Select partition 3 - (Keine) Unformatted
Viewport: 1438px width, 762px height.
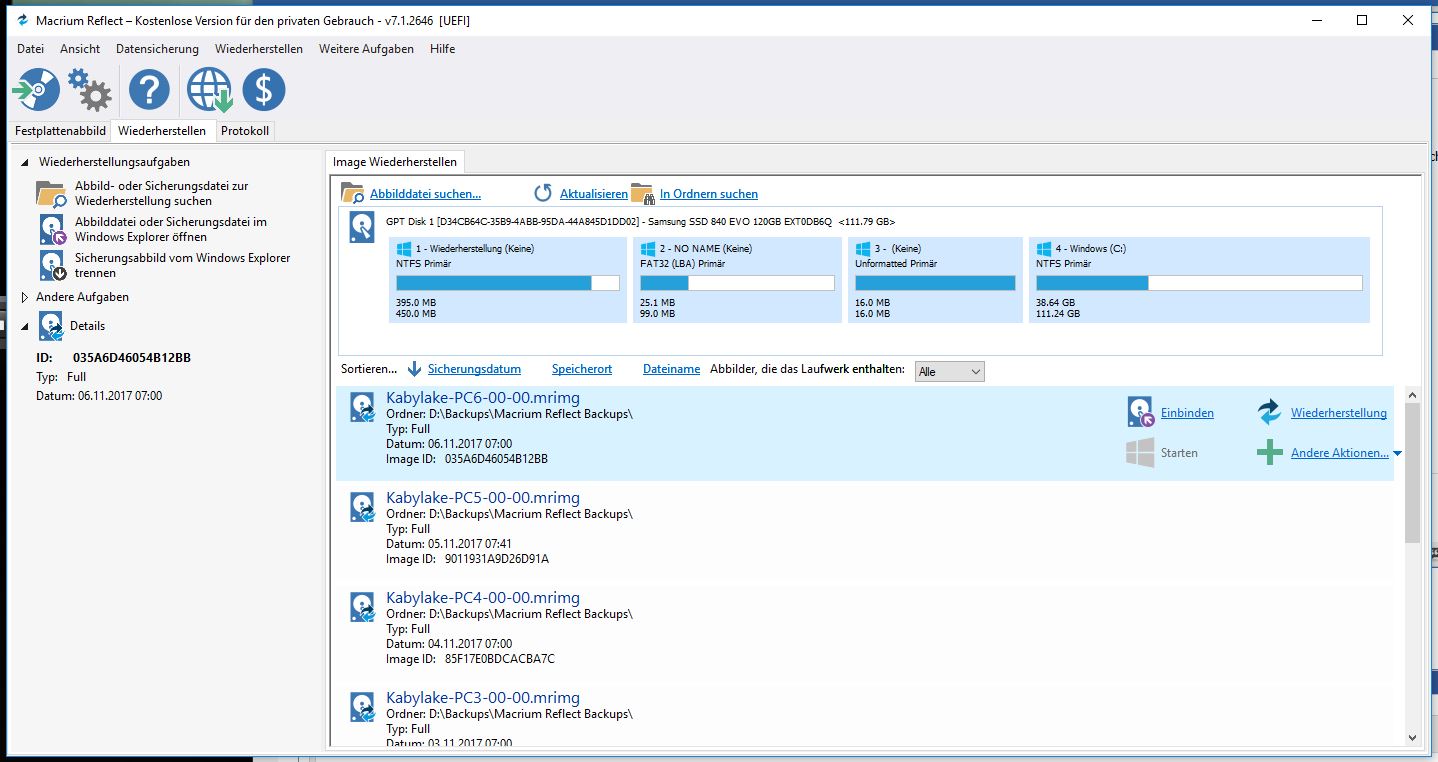click(935, 280)
